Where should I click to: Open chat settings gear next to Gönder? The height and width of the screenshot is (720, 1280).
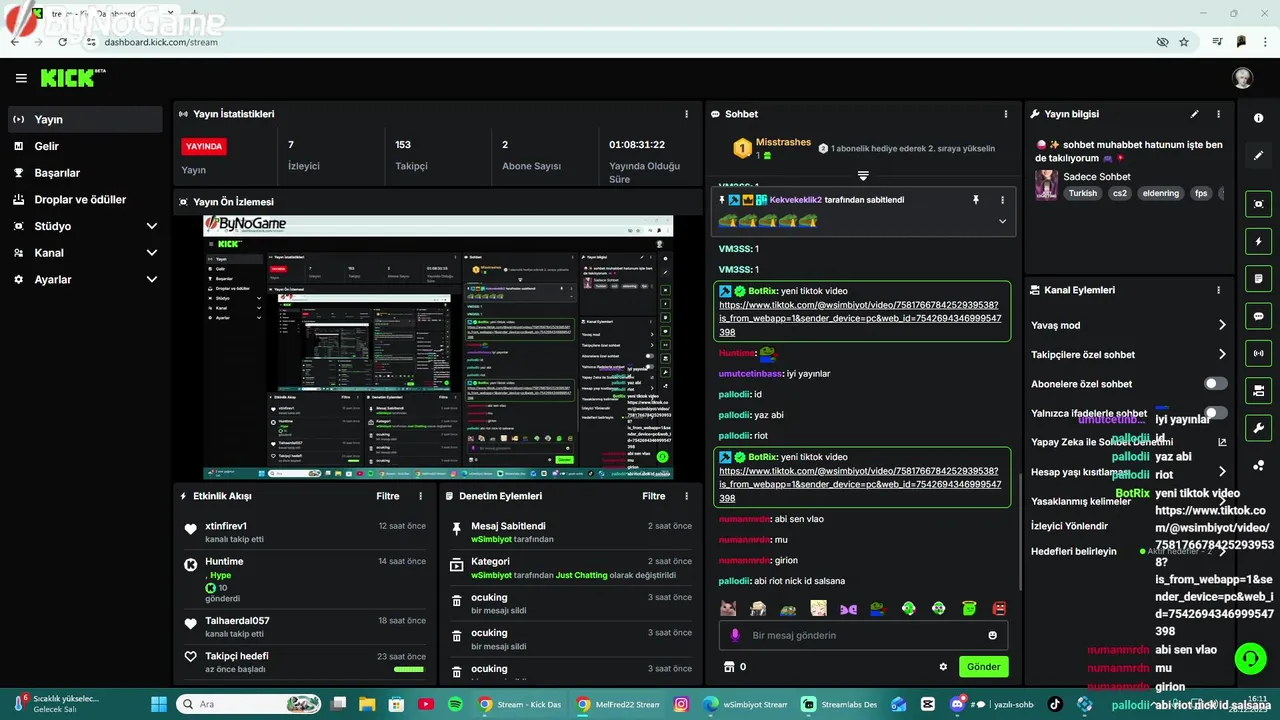pos(942,667)
